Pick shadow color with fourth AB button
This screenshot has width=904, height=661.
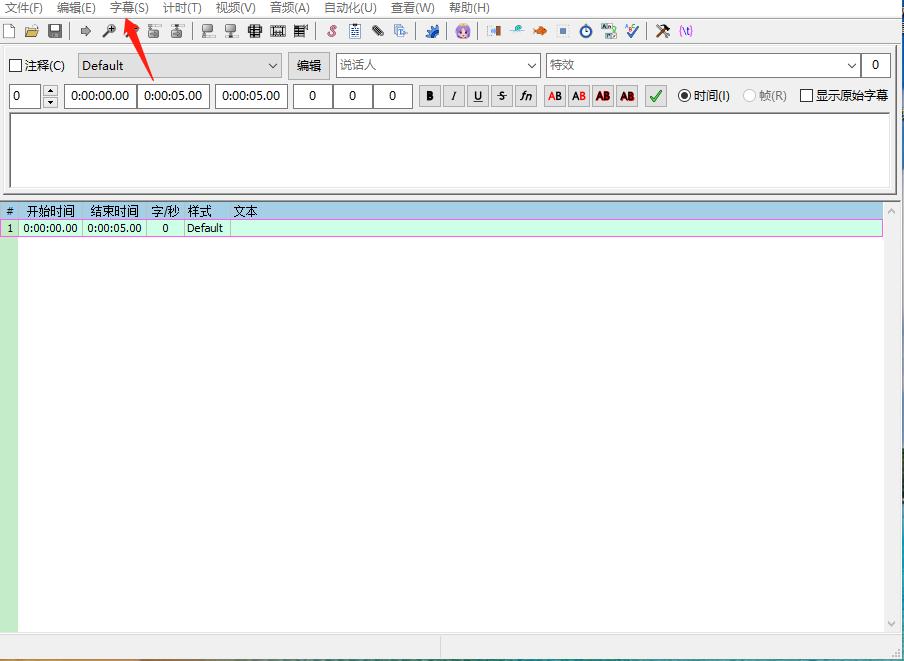click(x=627, y=96)
